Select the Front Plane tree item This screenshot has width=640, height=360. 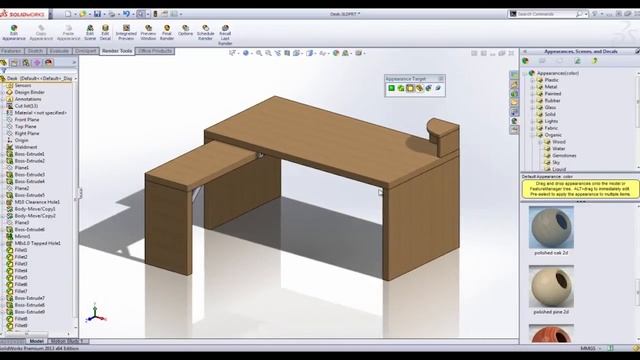tap(27, 120)
